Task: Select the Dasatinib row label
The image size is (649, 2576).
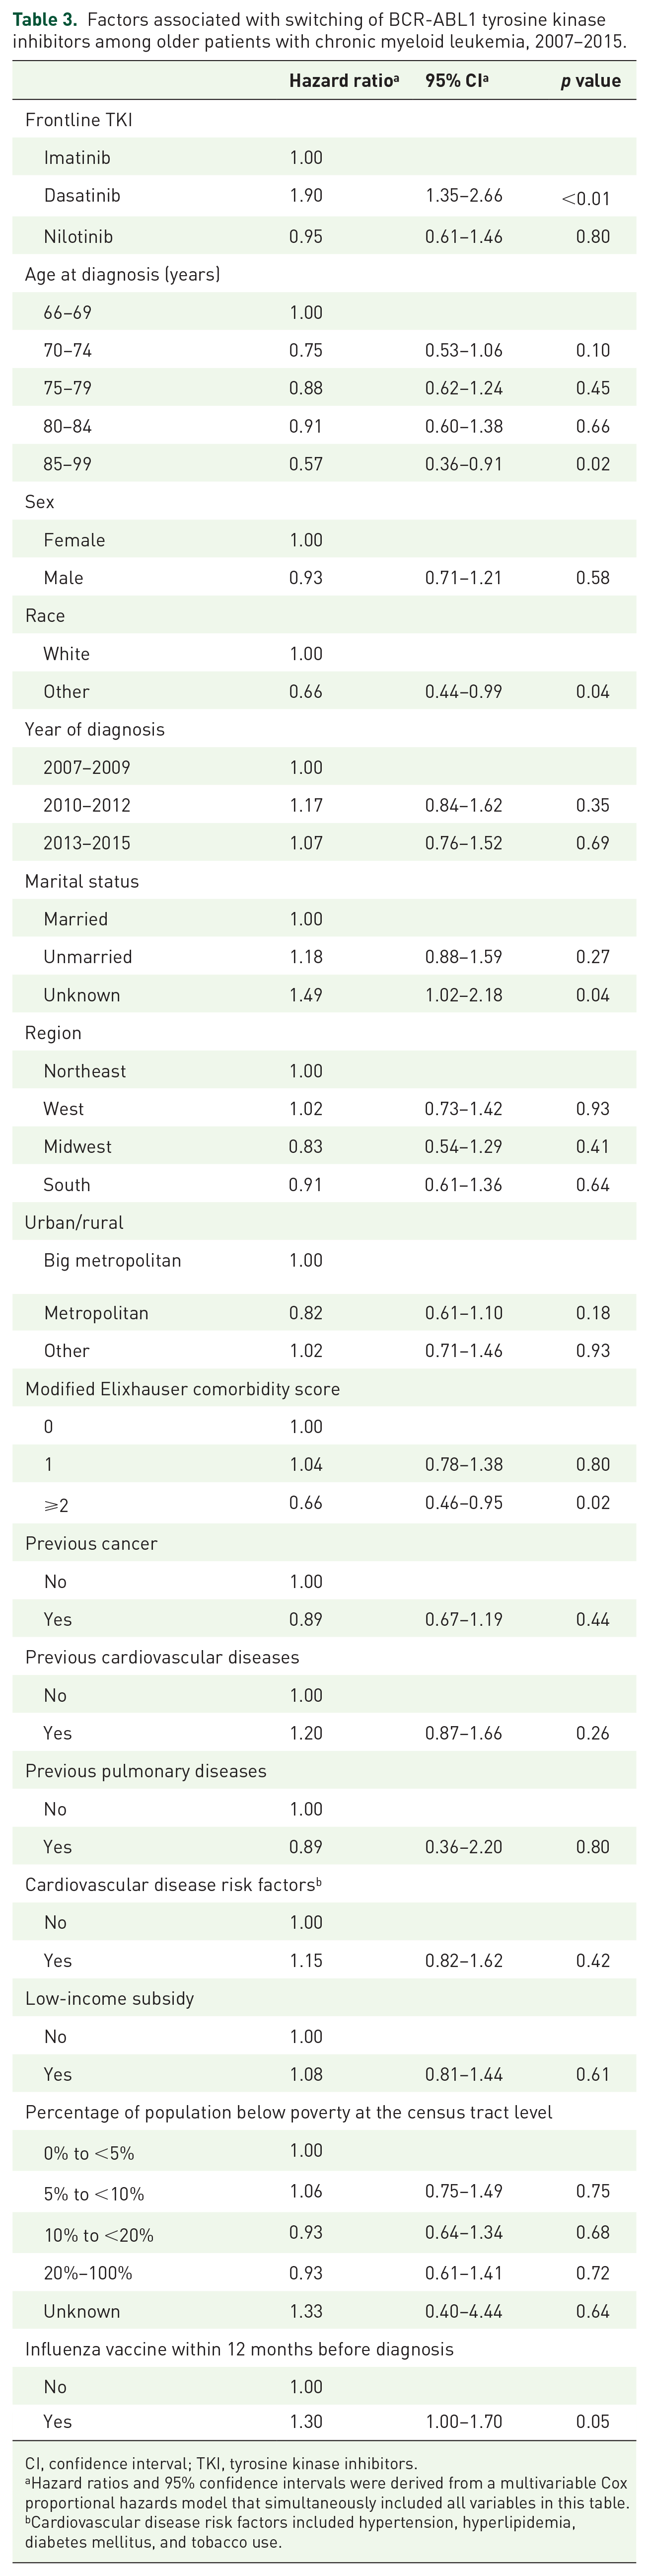Action: click(82, 196)
